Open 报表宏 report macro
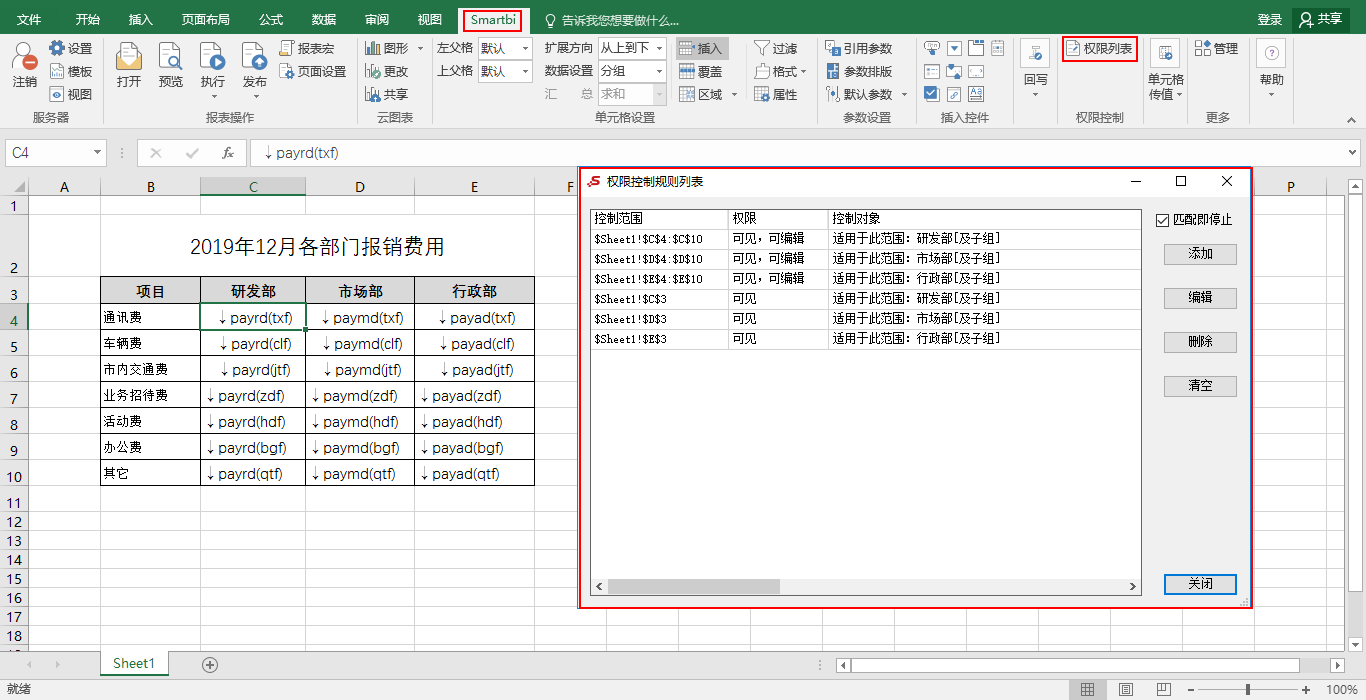 (x=307, y=48)
